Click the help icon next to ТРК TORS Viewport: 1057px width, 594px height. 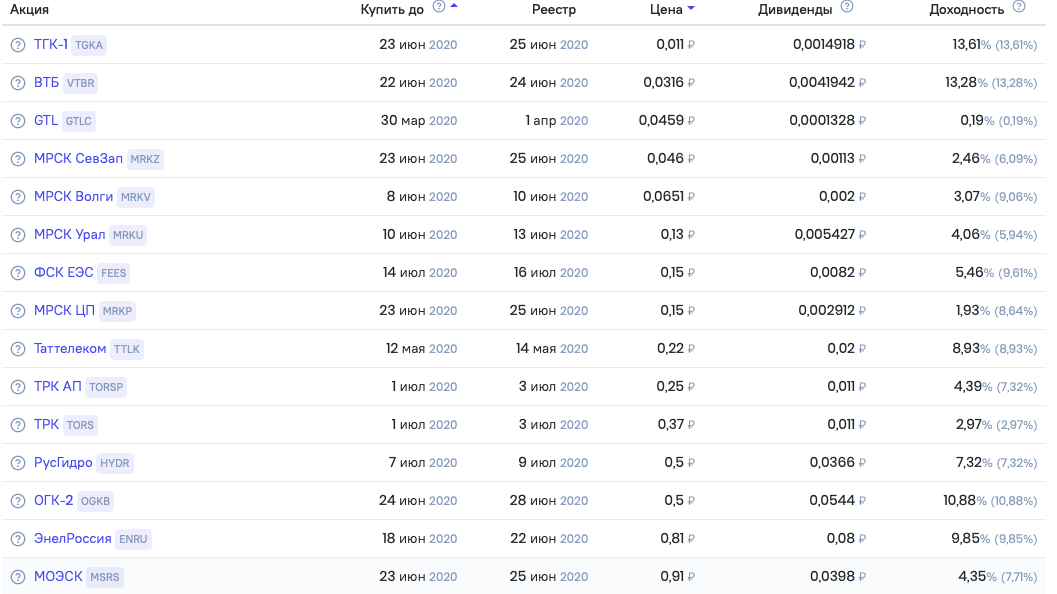point(18,425)
